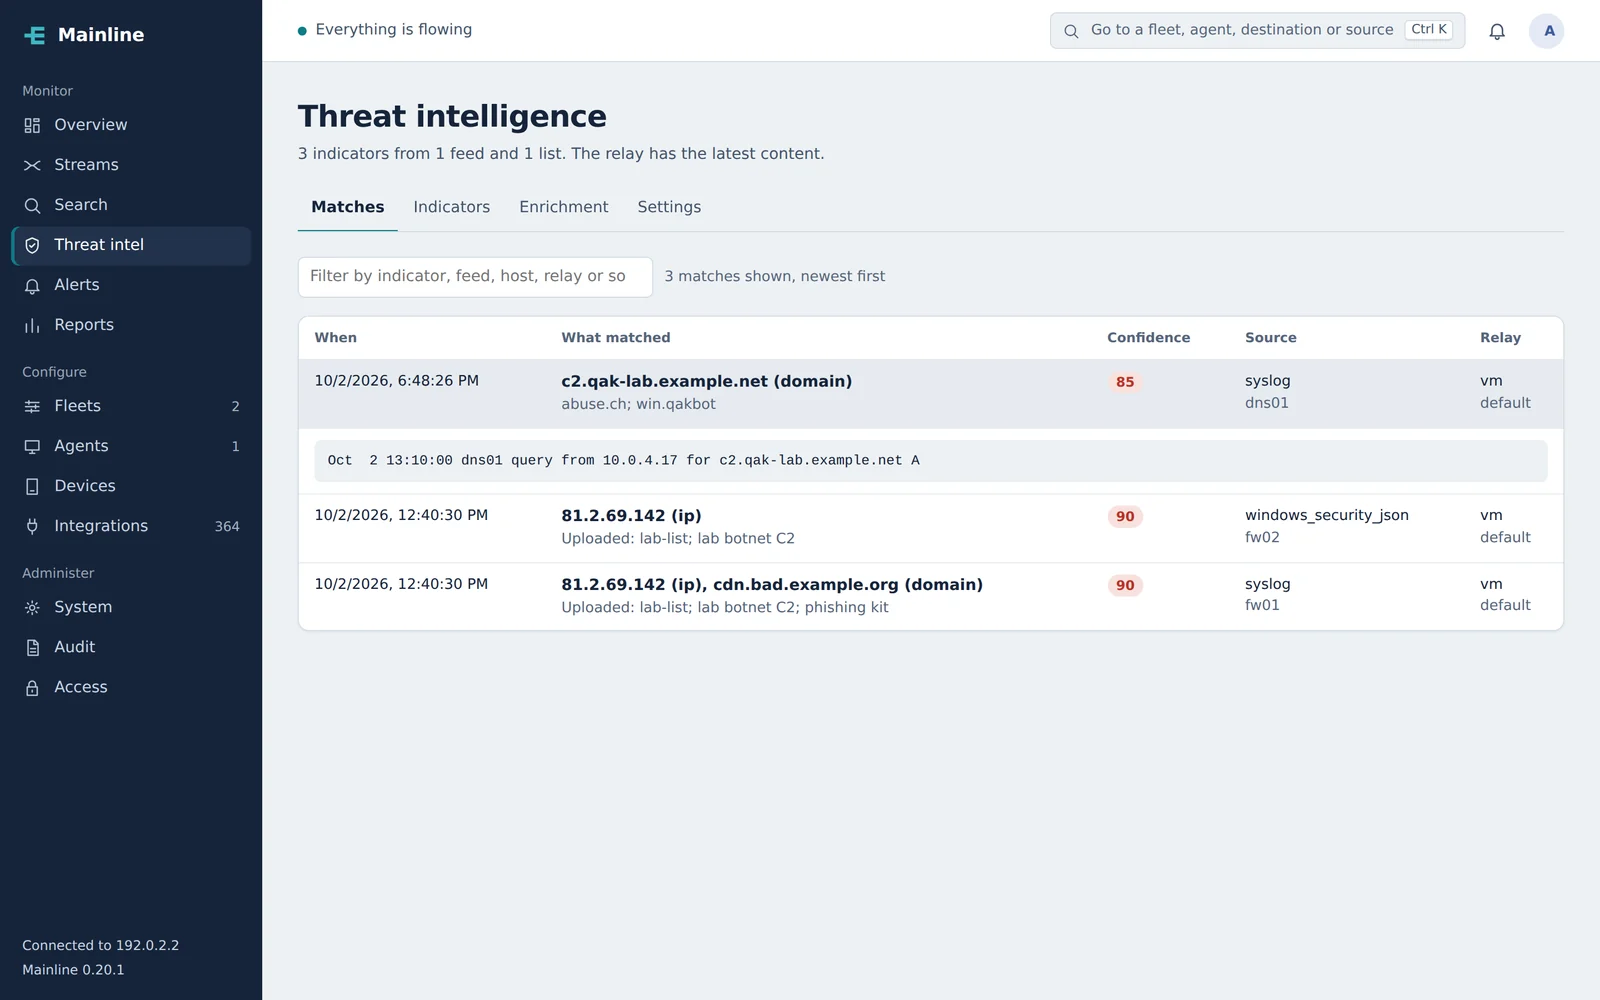Click the Integrations plug icon

(32, 526)
